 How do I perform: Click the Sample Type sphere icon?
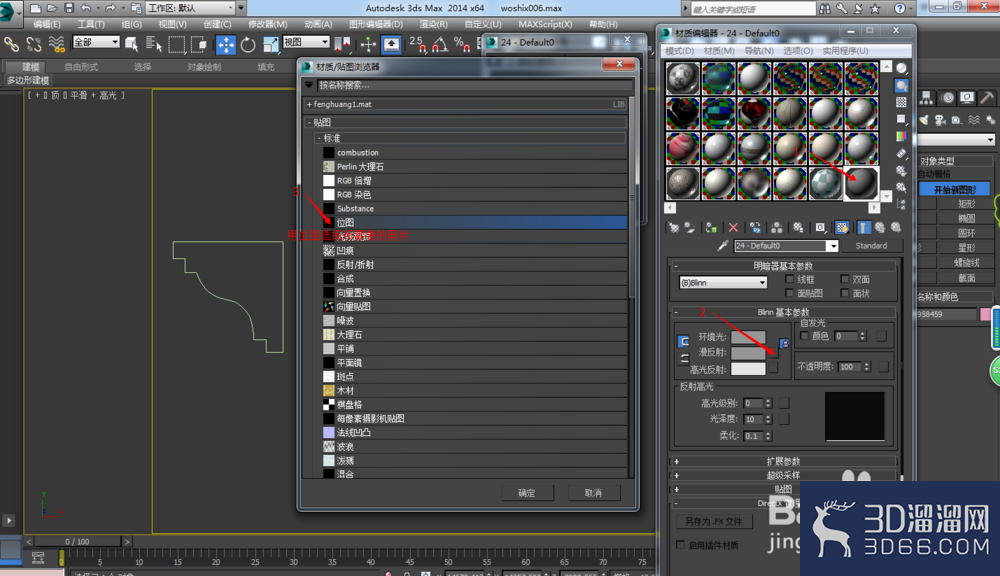tap(901, 68)
